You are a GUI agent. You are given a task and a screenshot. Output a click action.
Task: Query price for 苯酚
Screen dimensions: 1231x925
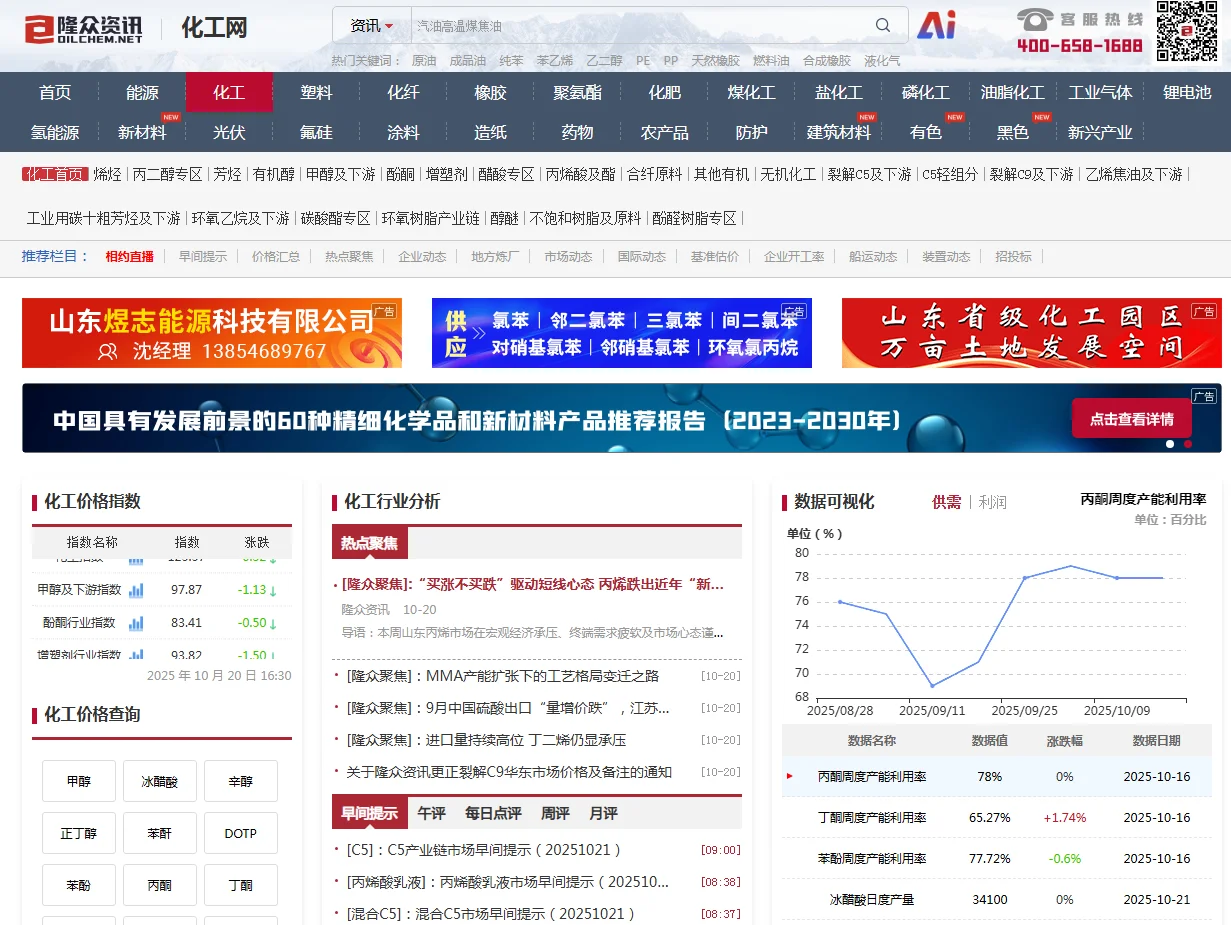coord(79,885)
